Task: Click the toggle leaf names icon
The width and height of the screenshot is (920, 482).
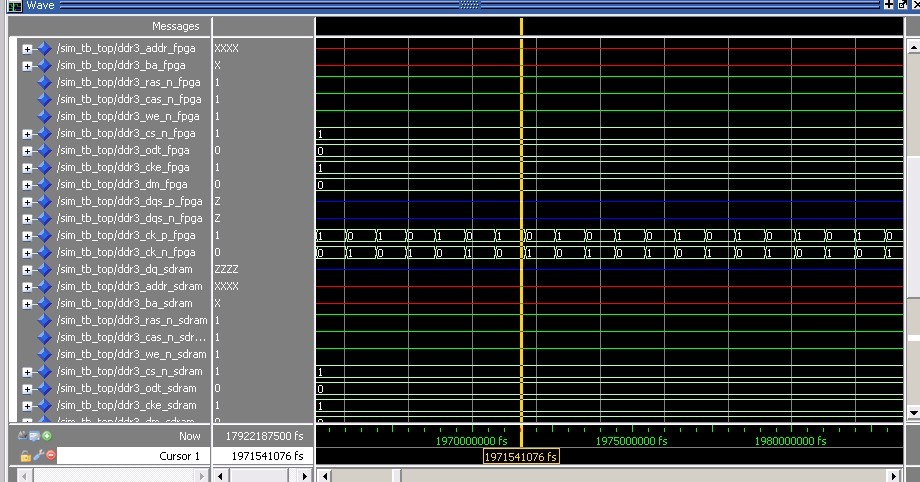Action: [x=23, y=436]
